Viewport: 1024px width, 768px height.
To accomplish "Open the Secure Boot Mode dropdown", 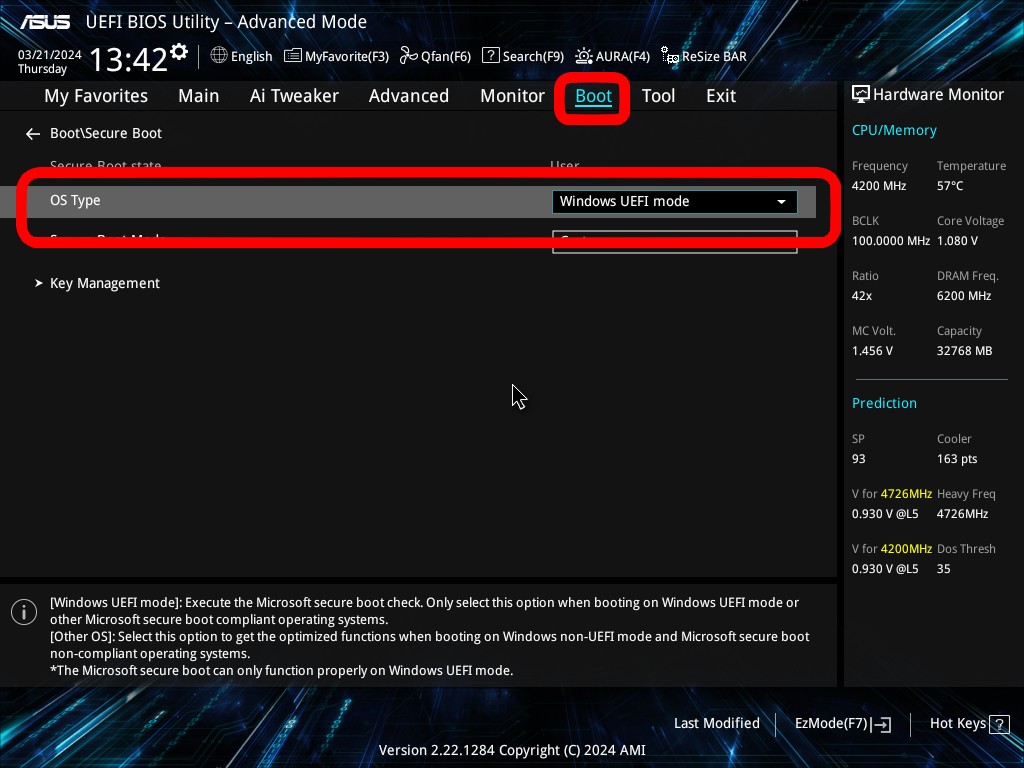I will point(675,242).
